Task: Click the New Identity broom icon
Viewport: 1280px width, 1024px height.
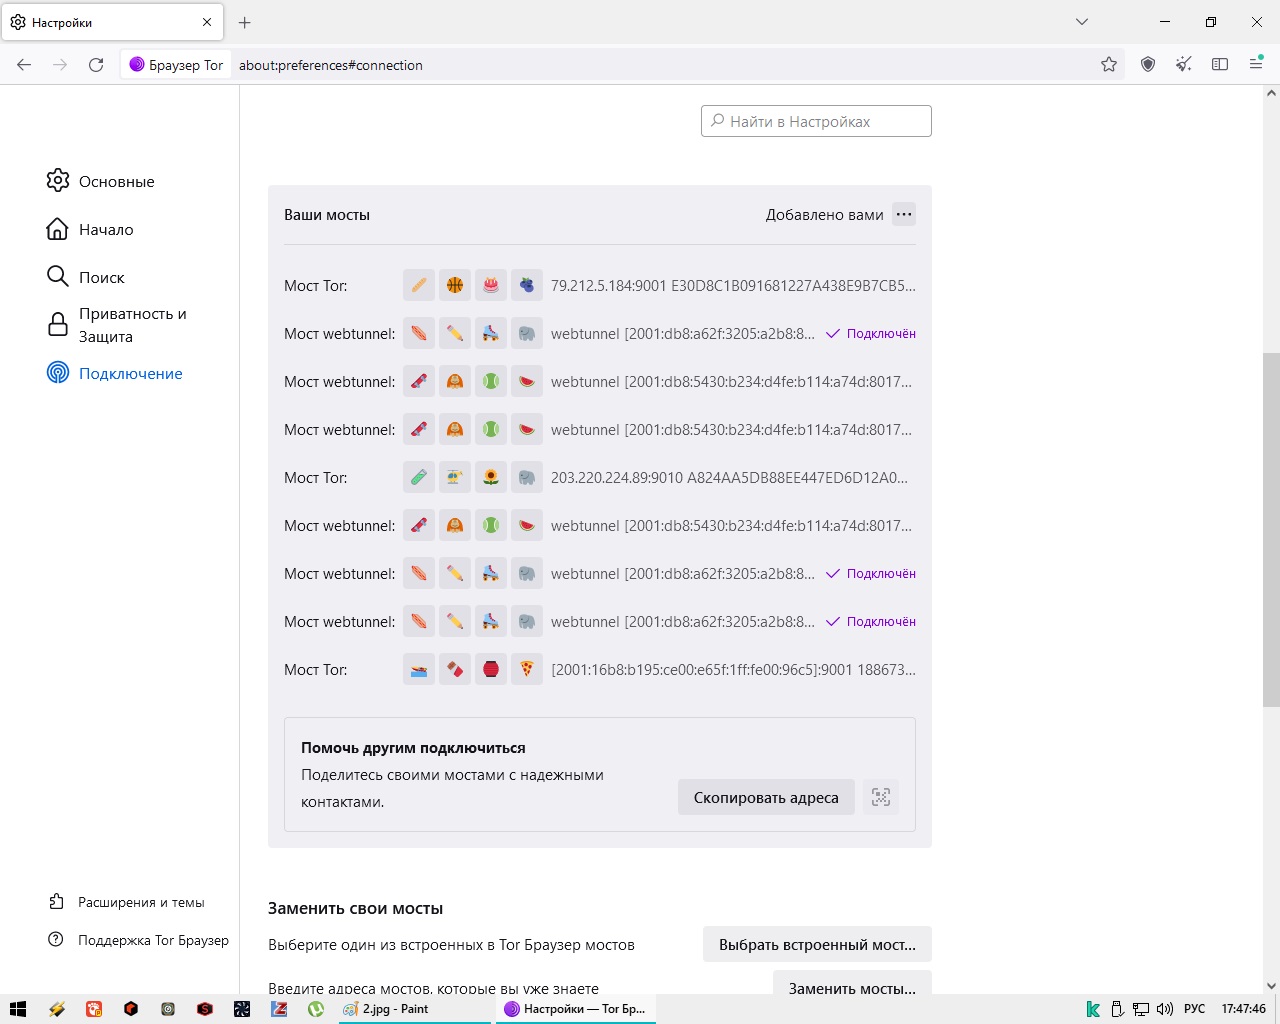Action: pyautogui.click(x=1184, y=65)
